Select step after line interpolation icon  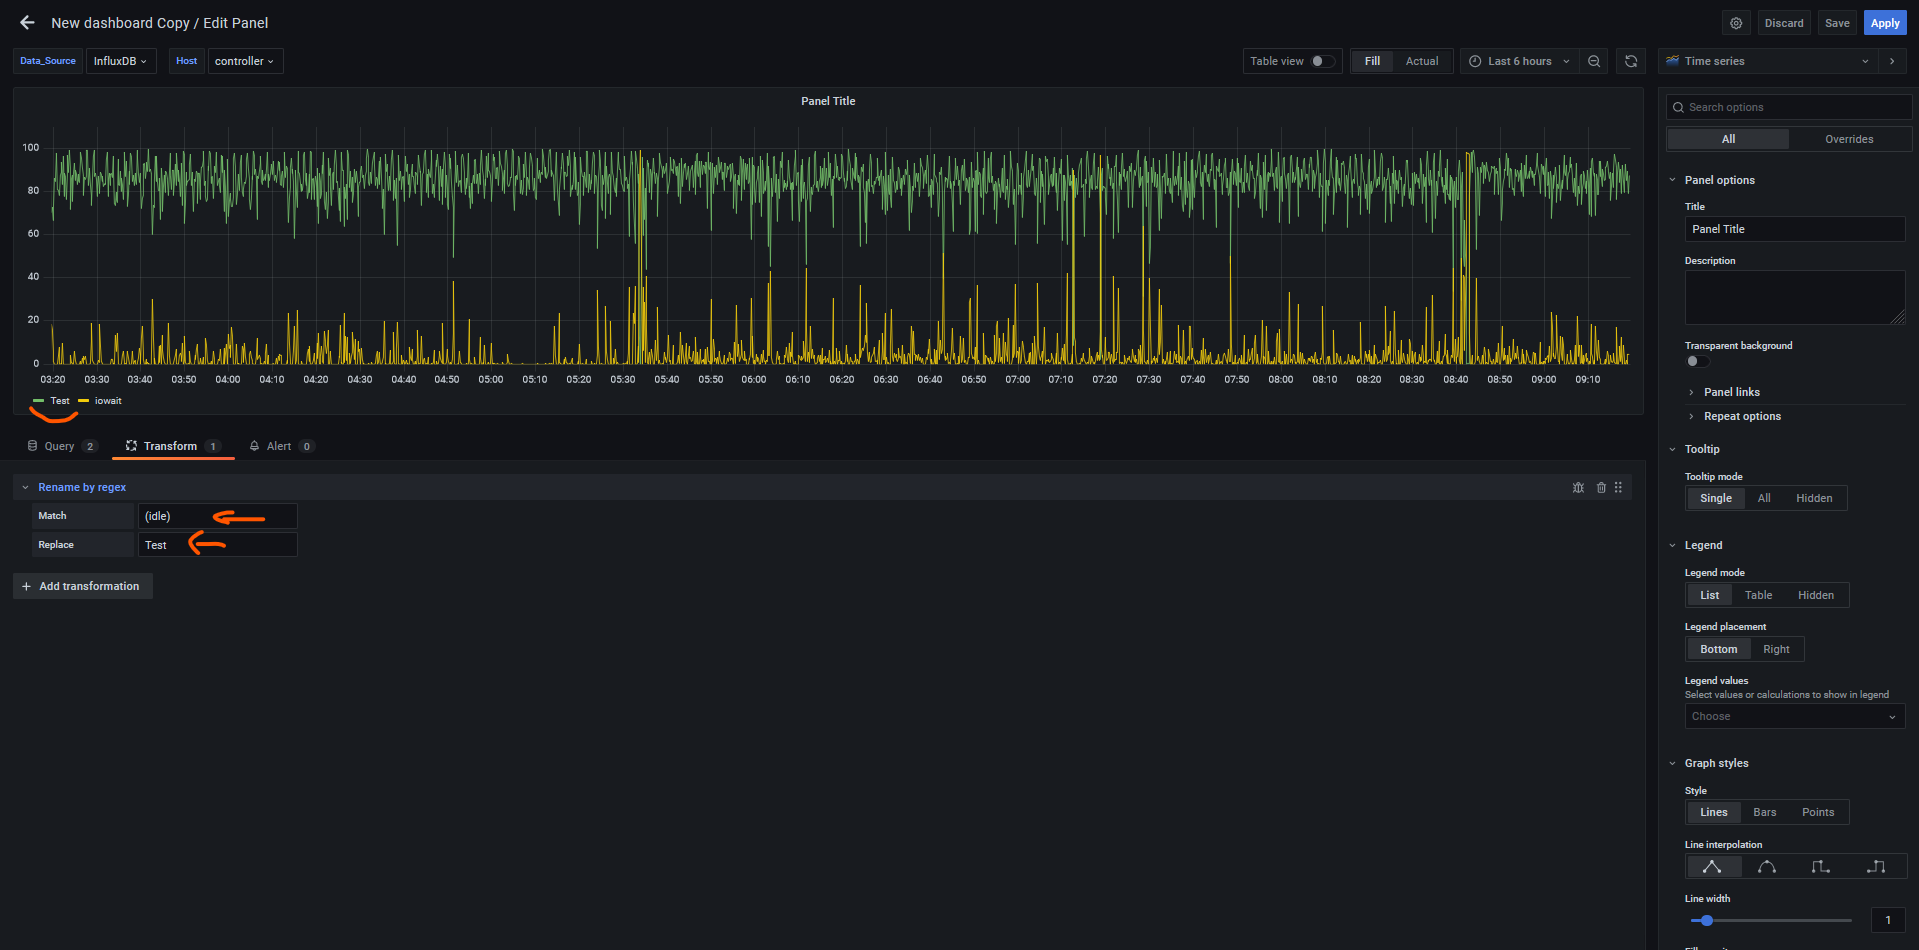point(1876,867)
